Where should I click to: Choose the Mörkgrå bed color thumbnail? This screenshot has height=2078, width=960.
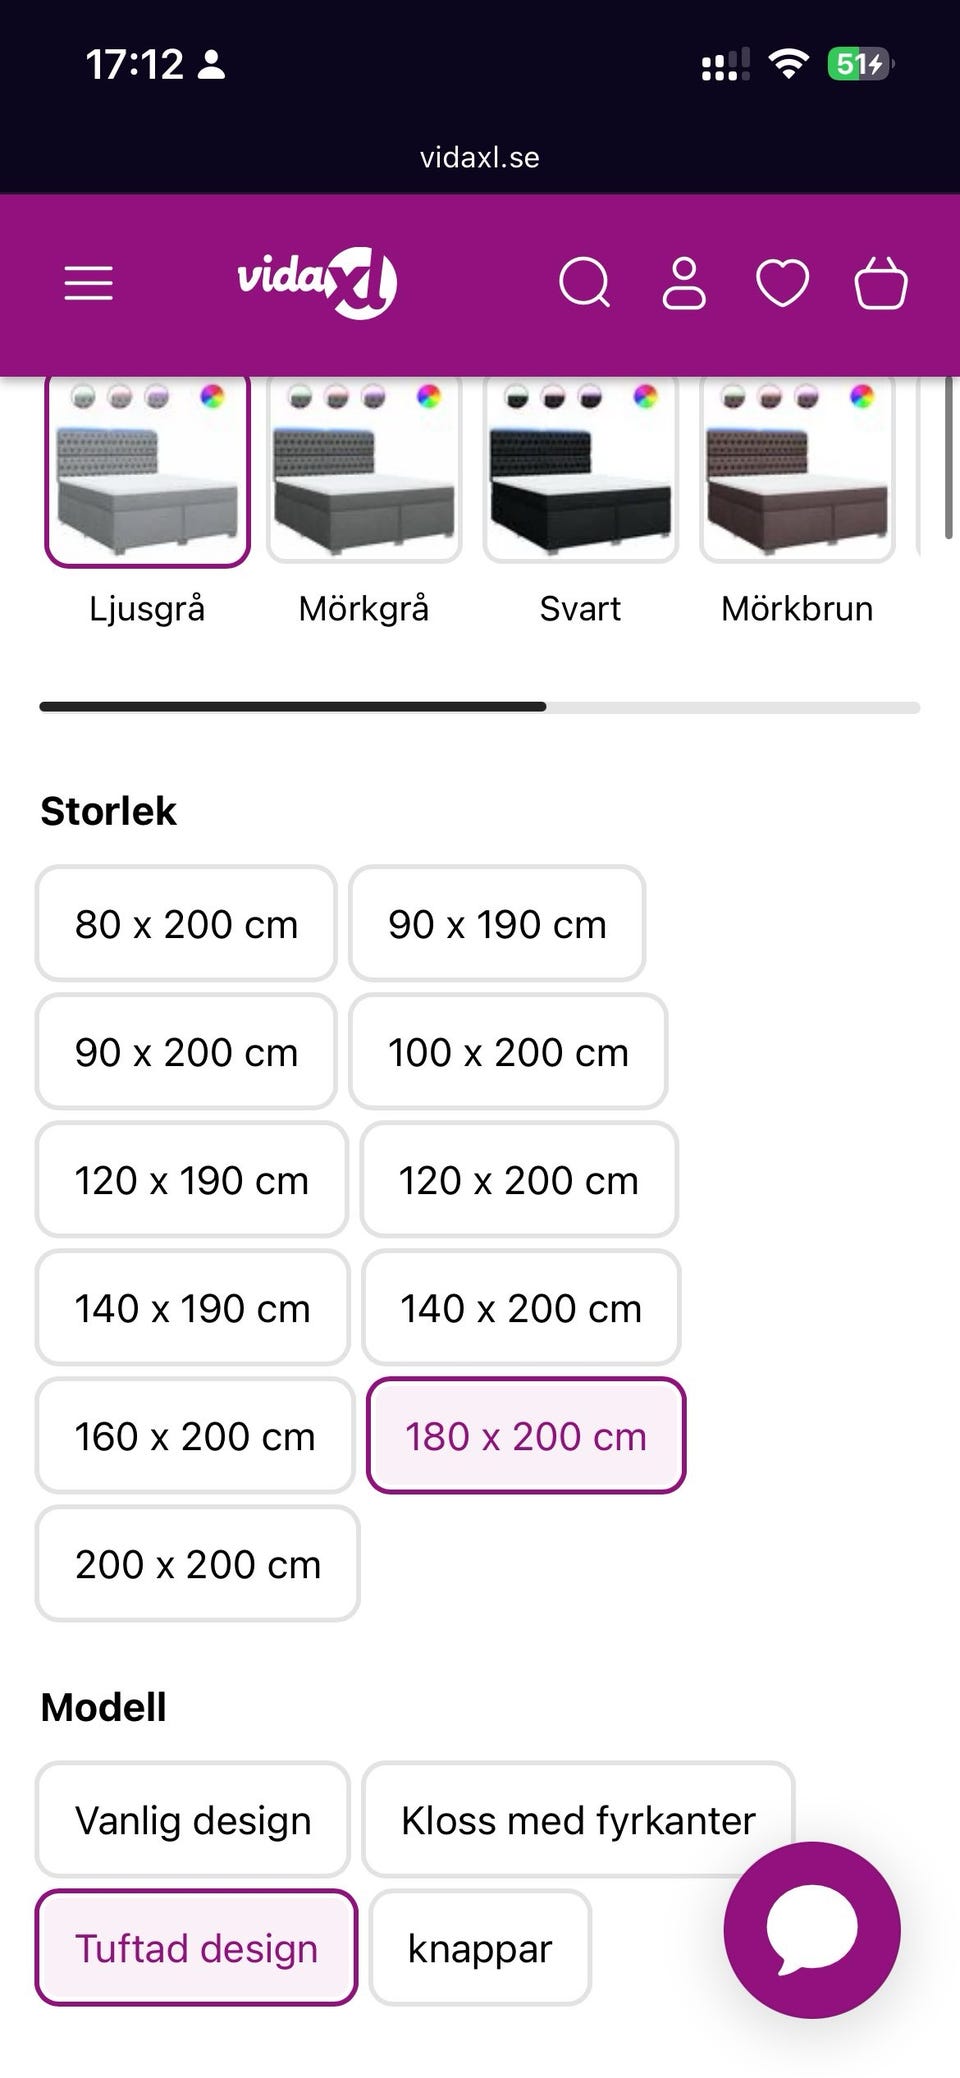pos(364,470)
